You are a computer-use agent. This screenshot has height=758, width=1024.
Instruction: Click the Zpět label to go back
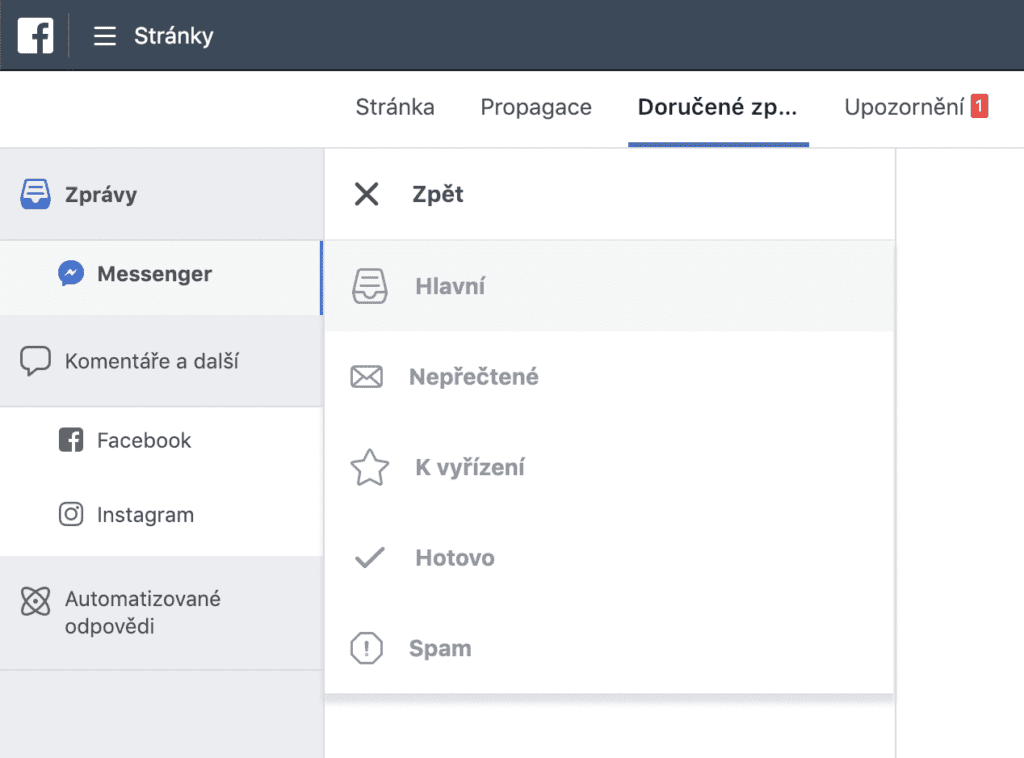pos(438,194)
